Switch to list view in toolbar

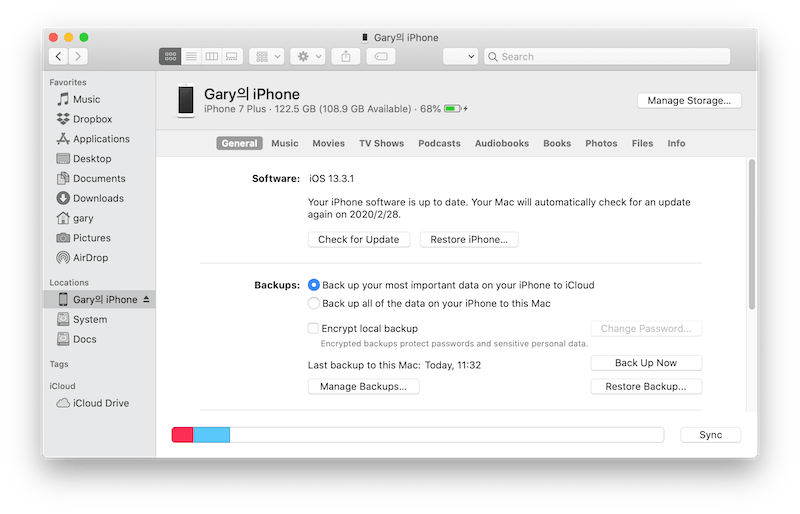point(191,56)
